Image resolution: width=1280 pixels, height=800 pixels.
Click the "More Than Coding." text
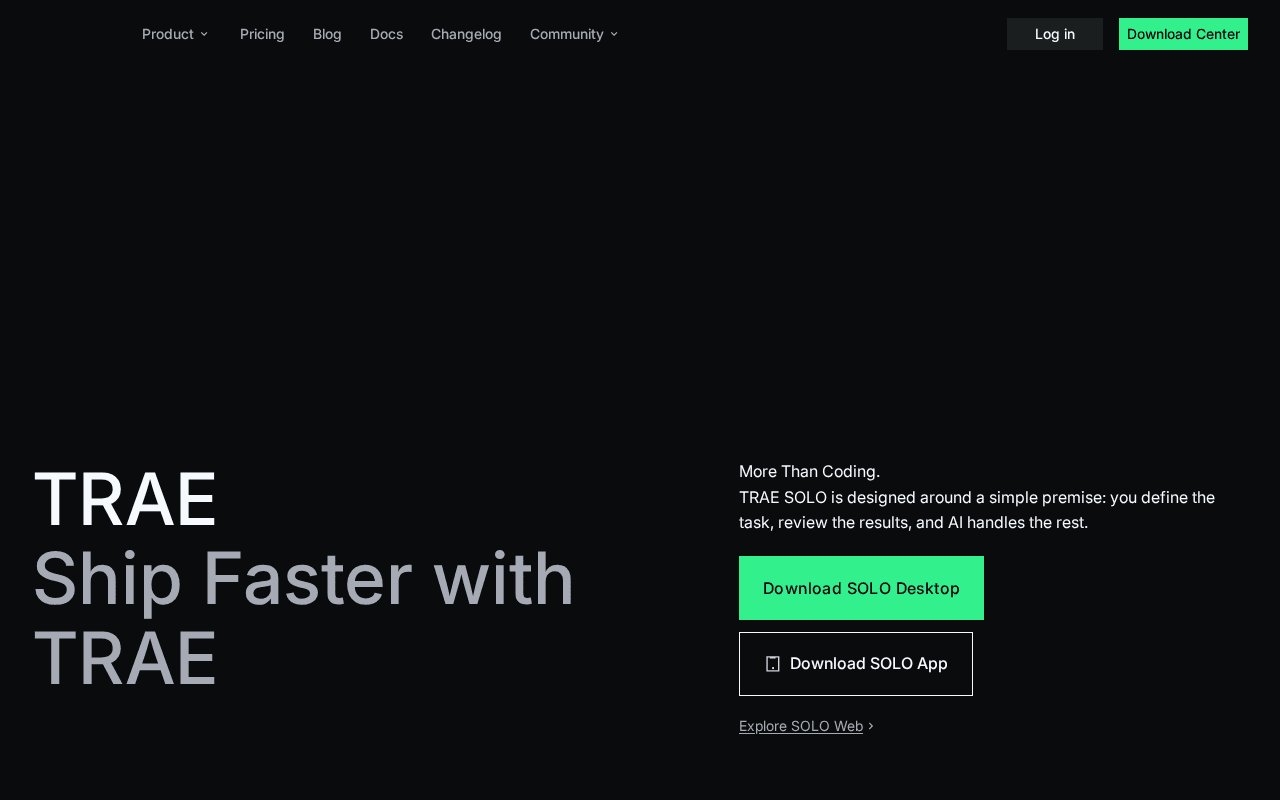pyautogui.click(x=809, y=471)
